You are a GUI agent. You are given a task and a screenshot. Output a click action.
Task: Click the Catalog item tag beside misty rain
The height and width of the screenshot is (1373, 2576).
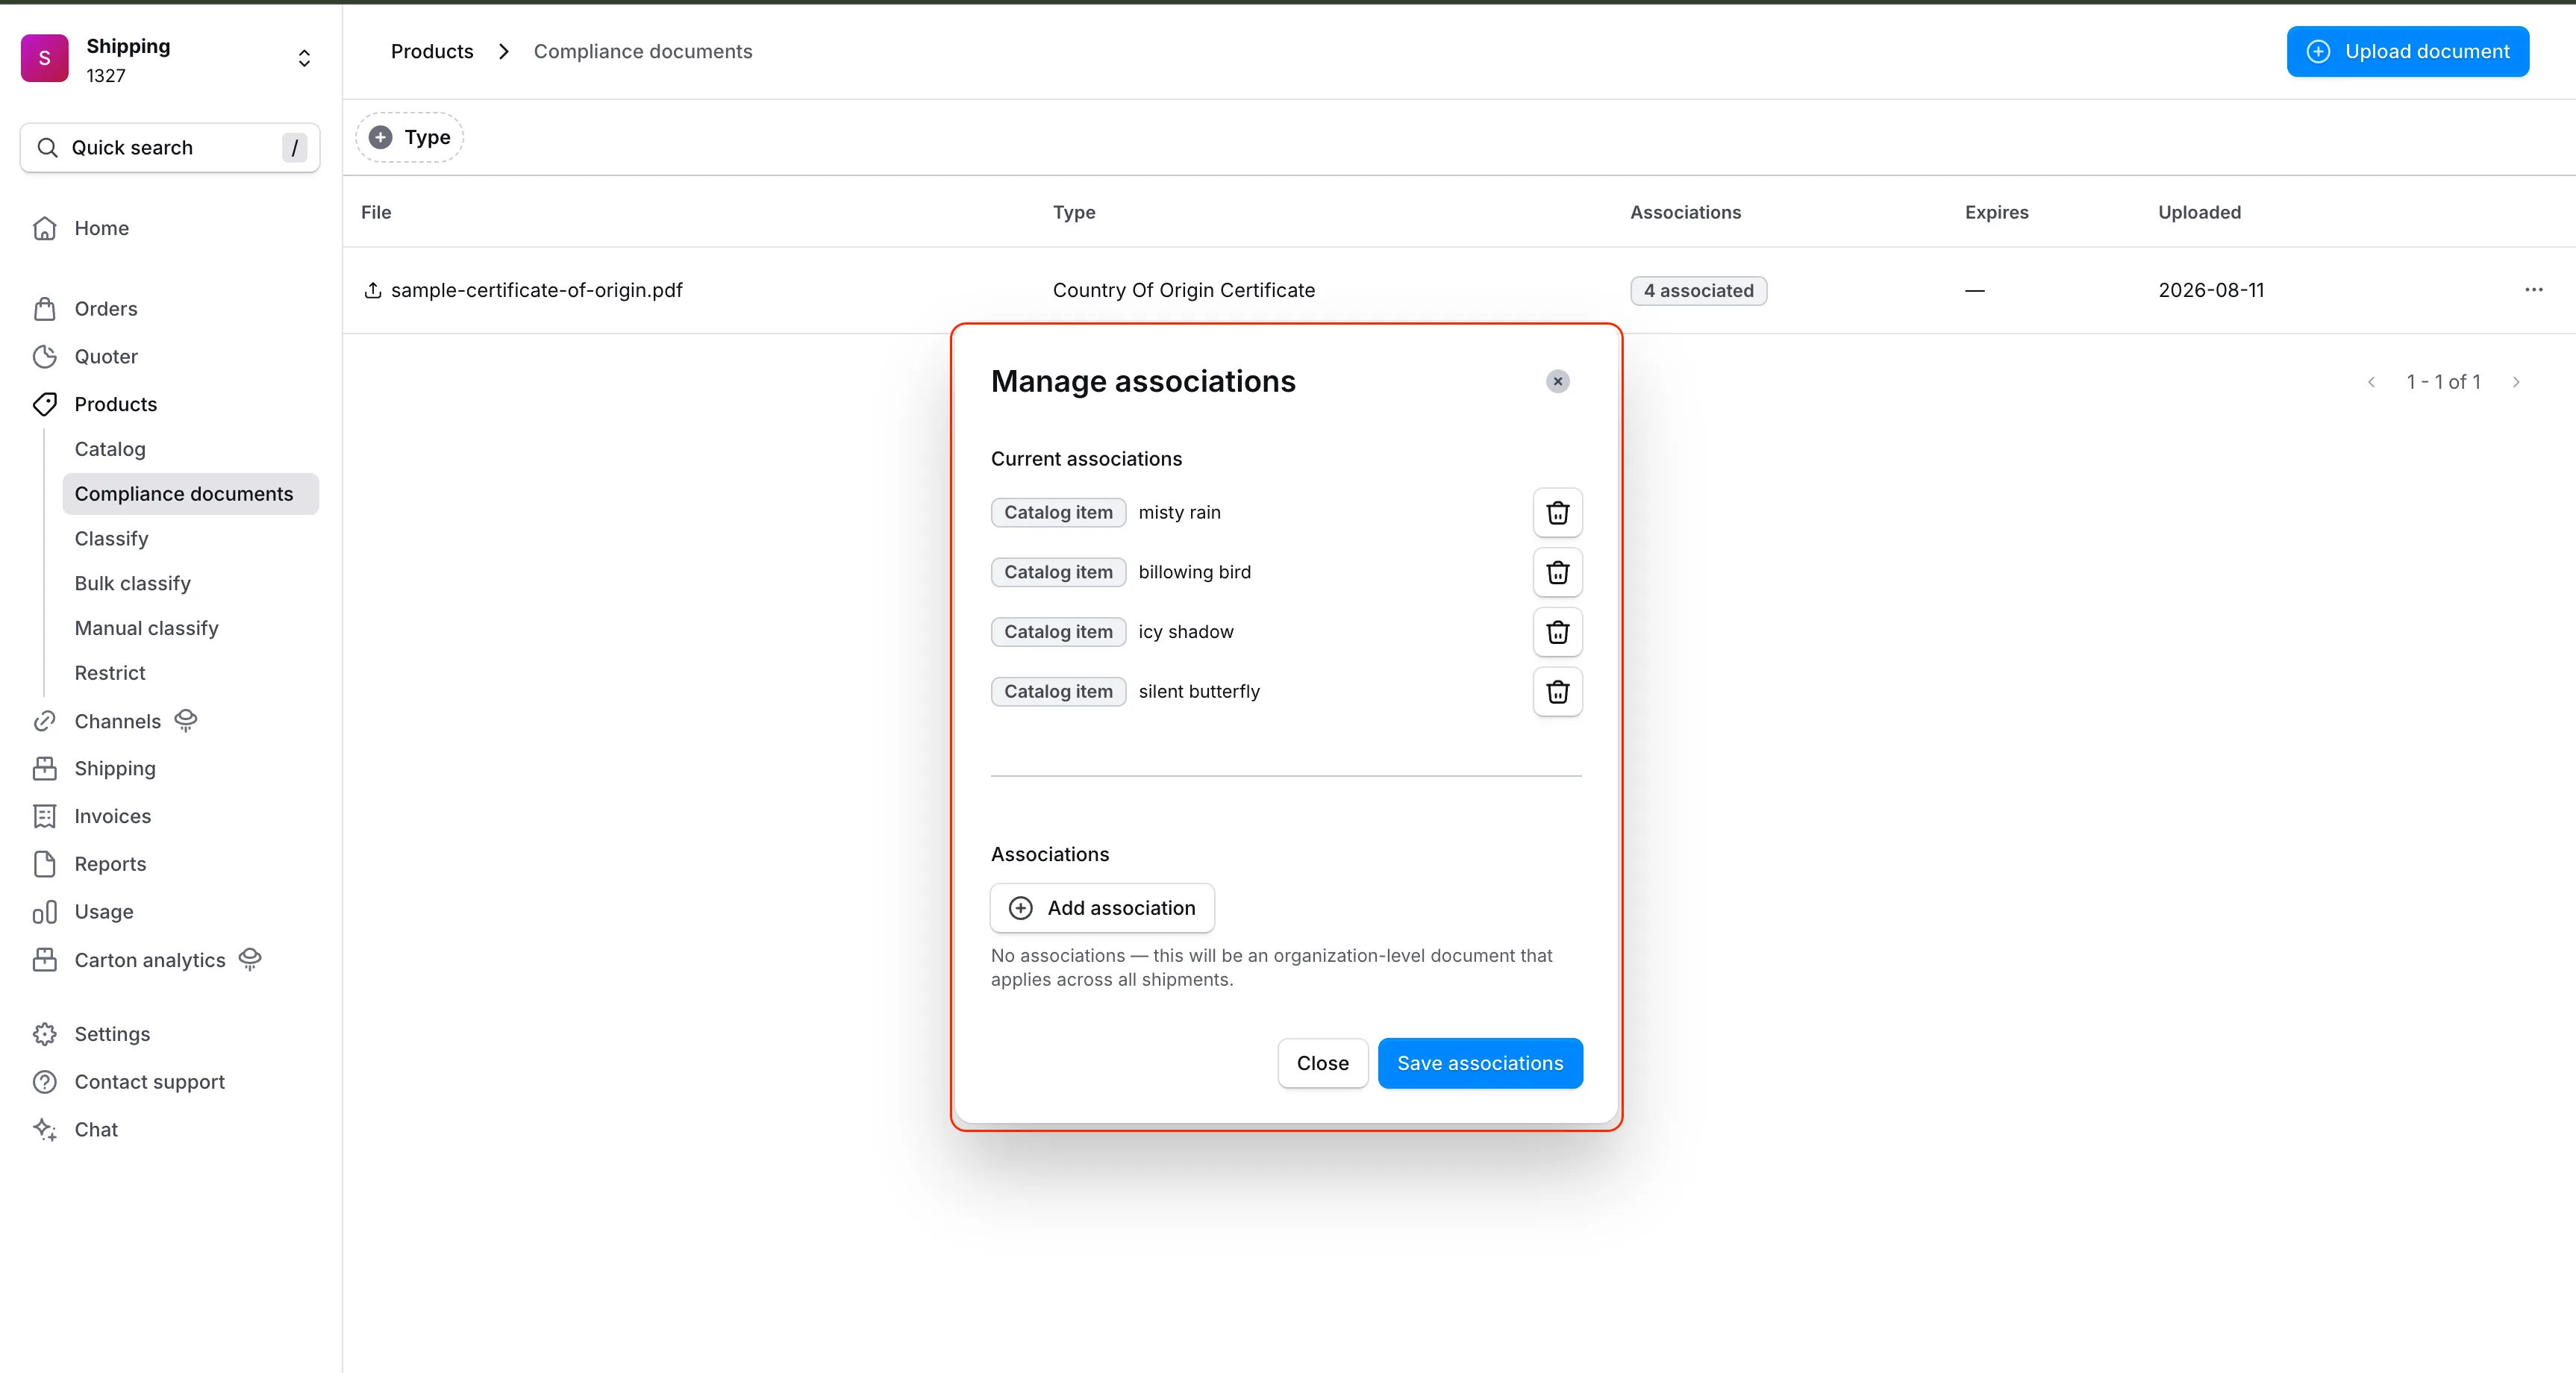pos(1058,512)
